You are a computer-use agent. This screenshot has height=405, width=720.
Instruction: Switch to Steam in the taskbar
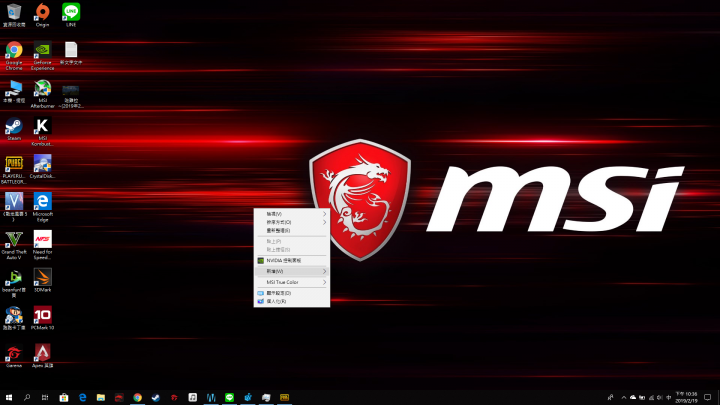point(156,397)
